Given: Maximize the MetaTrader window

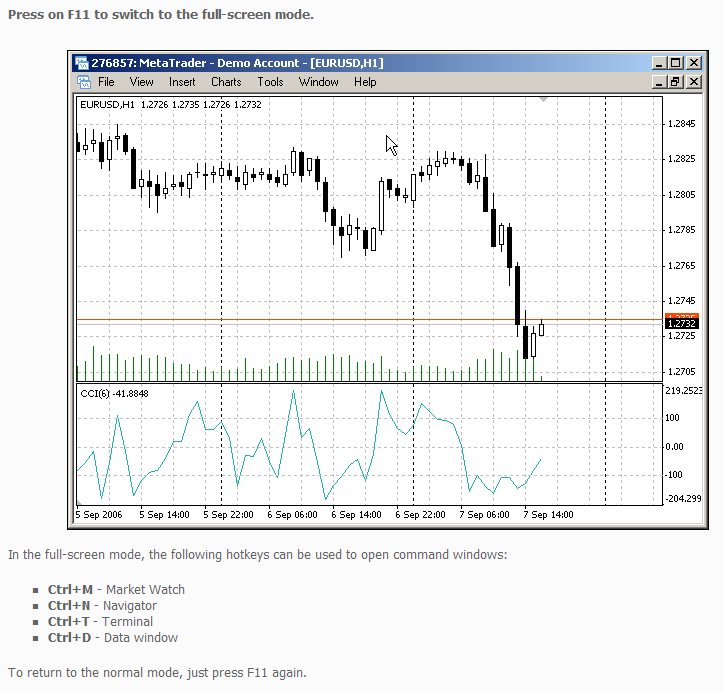Looking at the screenshot, I should point(676,63).
